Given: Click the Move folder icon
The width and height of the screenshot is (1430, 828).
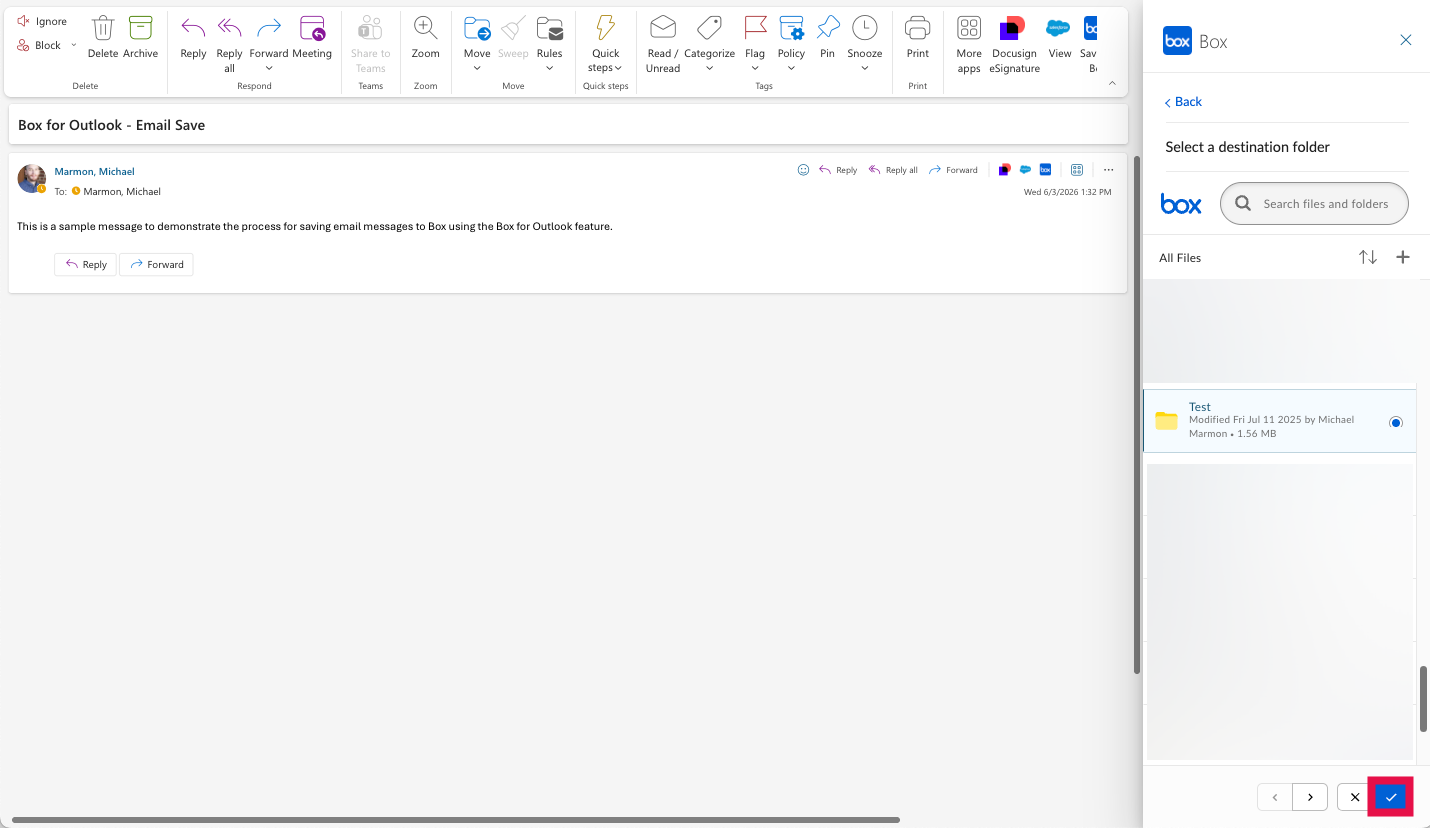Looking at the screenshot, I should pos(477,28).
